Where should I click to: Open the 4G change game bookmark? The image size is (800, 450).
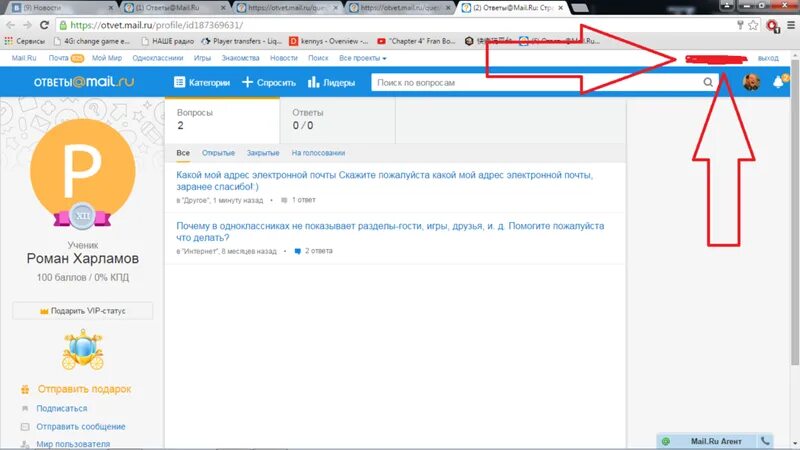[92, 41]
